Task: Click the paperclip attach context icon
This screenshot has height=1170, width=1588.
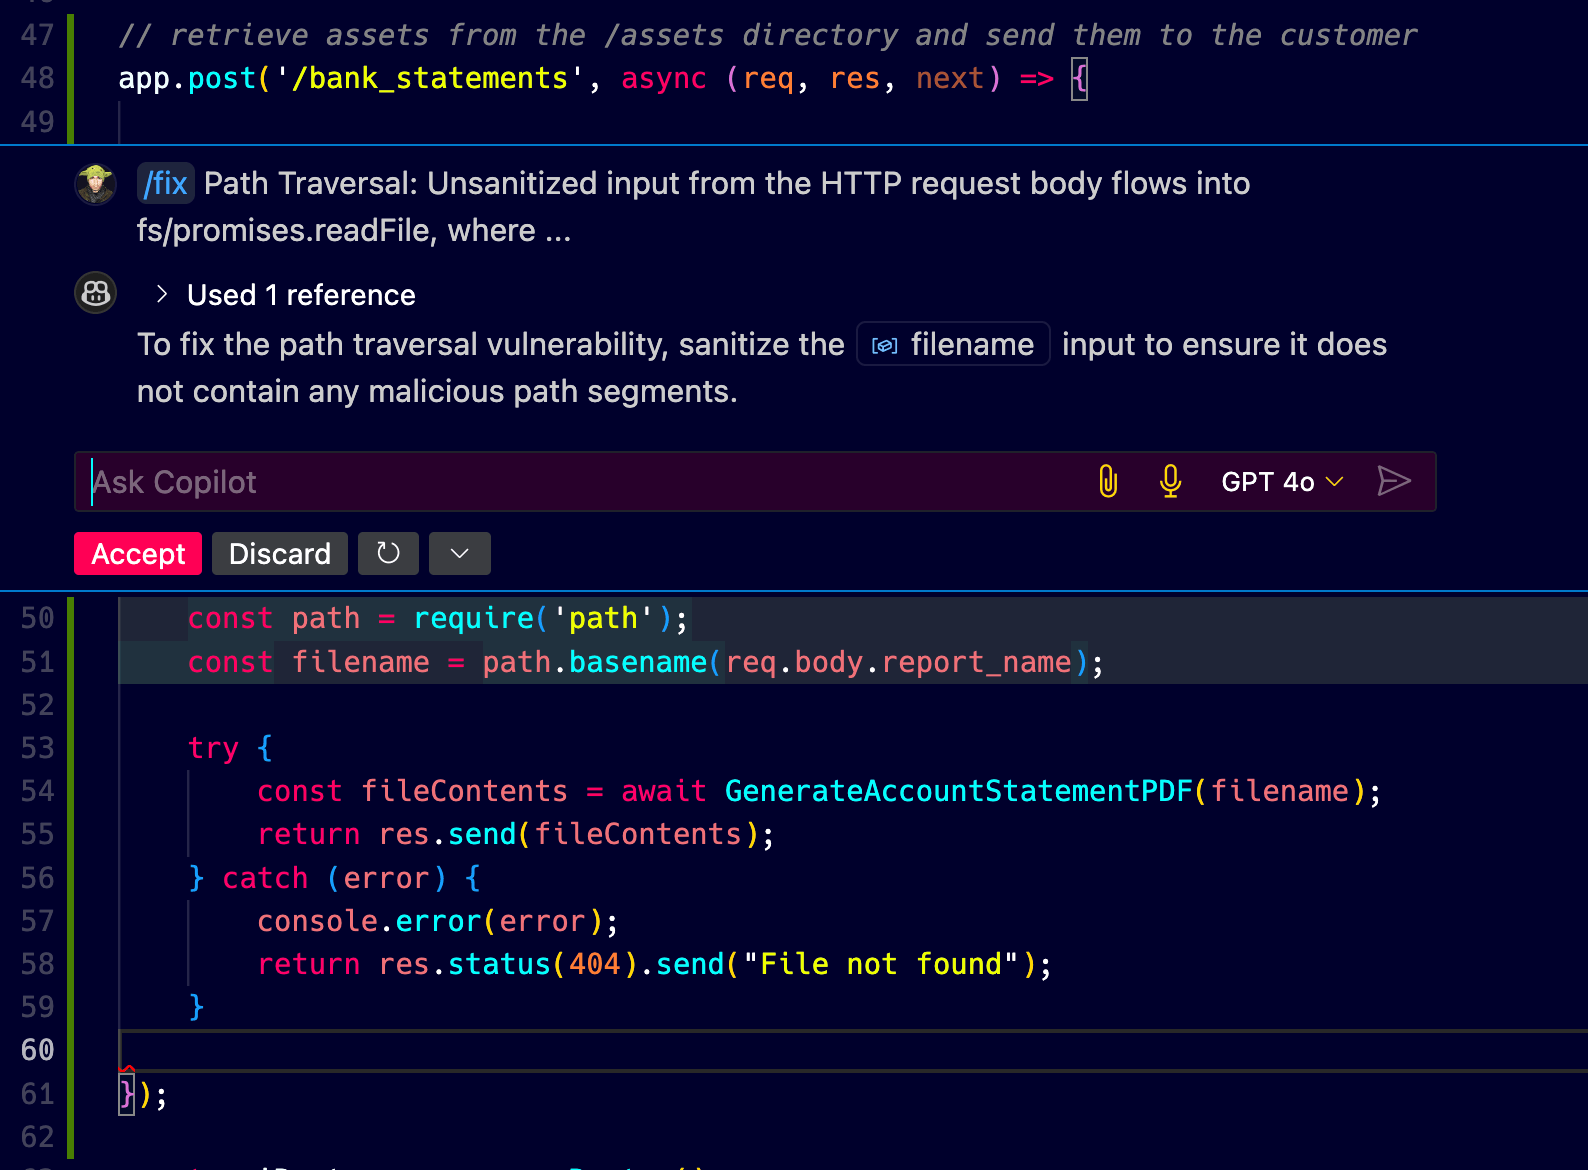Action: [x=1108, y=482]
